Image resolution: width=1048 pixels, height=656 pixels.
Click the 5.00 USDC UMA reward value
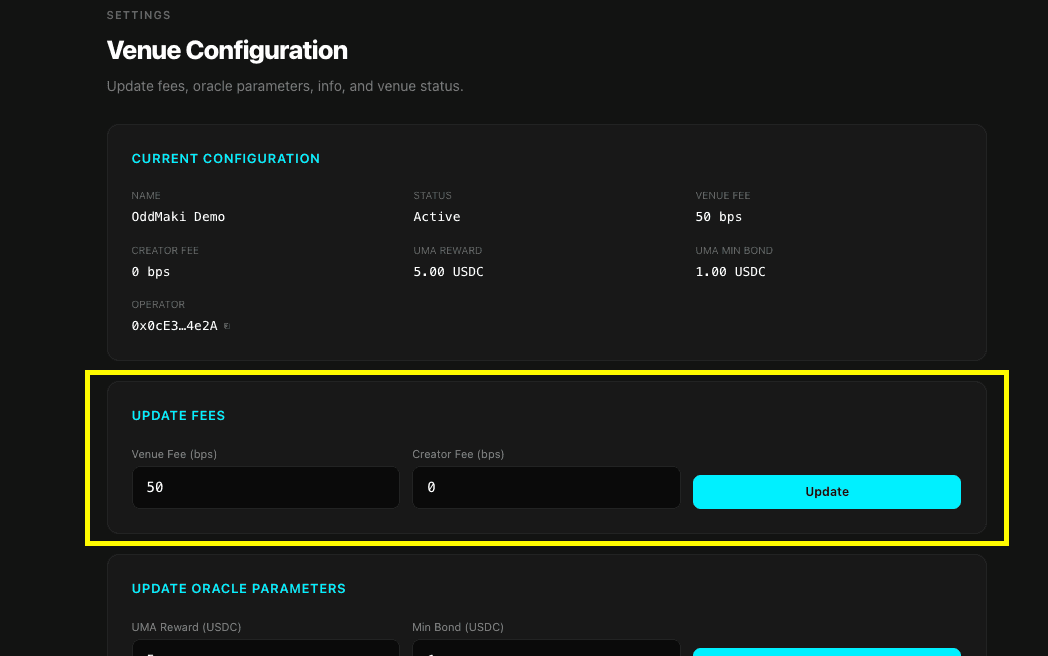(x=448, y=271)
